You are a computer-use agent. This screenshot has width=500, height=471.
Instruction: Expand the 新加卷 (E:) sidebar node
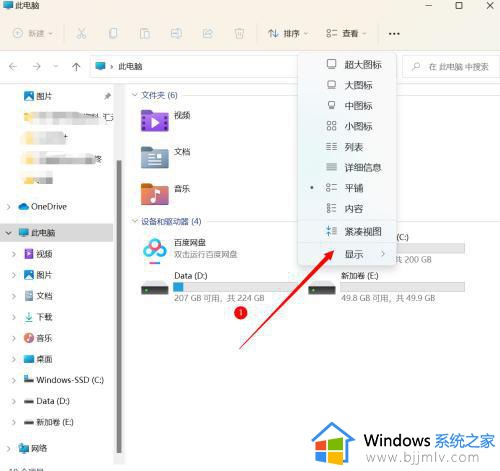pyautogui.click(x=14, y=422)
